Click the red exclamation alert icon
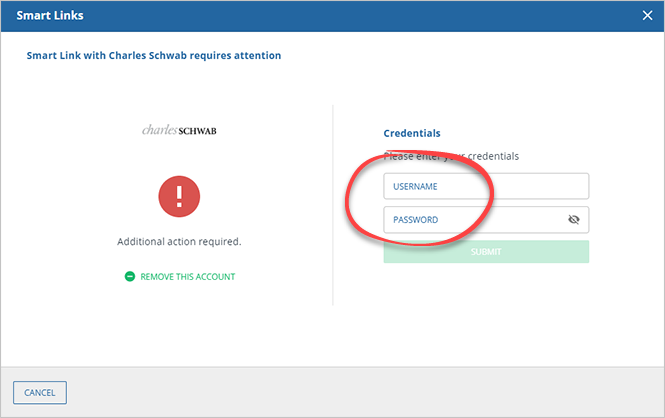Screen dimensions: 665x418 point(179,196)
